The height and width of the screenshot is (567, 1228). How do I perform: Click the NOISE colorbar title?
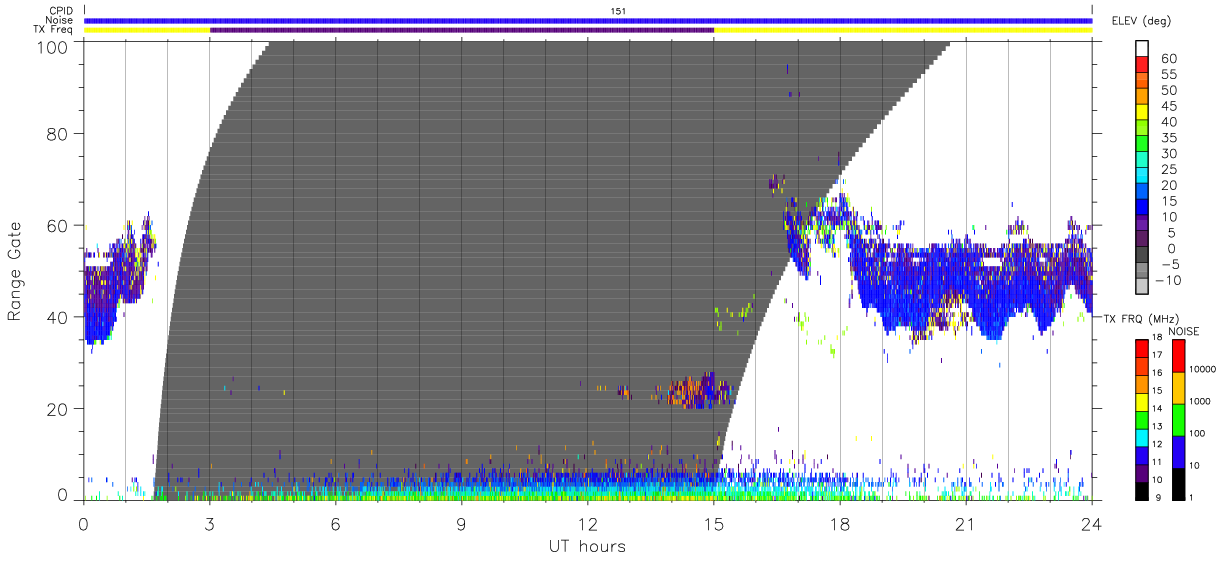coord(1183,331)
